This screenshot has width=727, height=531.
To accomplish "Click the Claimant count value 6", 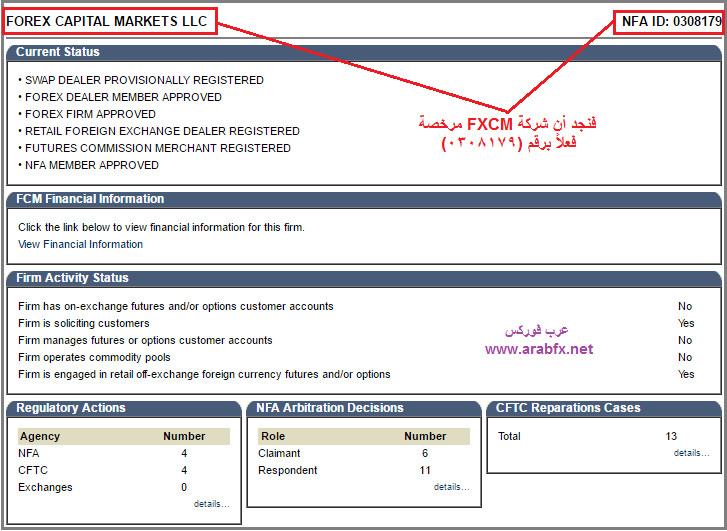I will (x=425, y=454).
